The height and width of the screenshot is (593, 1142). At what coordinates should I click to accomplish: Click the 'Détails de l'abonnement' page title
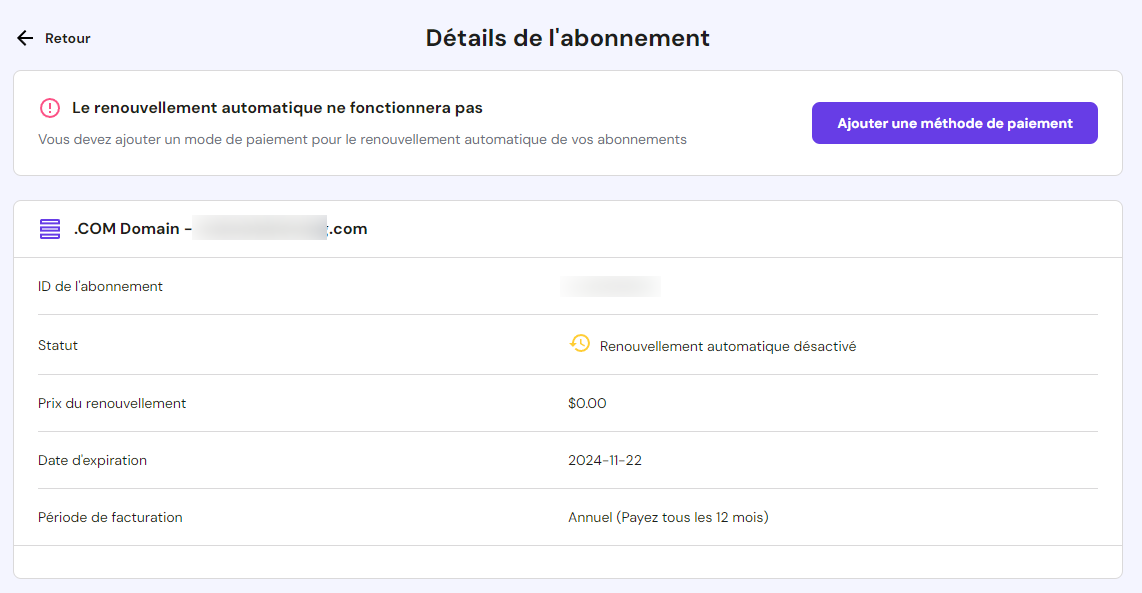tap(568, 37)
